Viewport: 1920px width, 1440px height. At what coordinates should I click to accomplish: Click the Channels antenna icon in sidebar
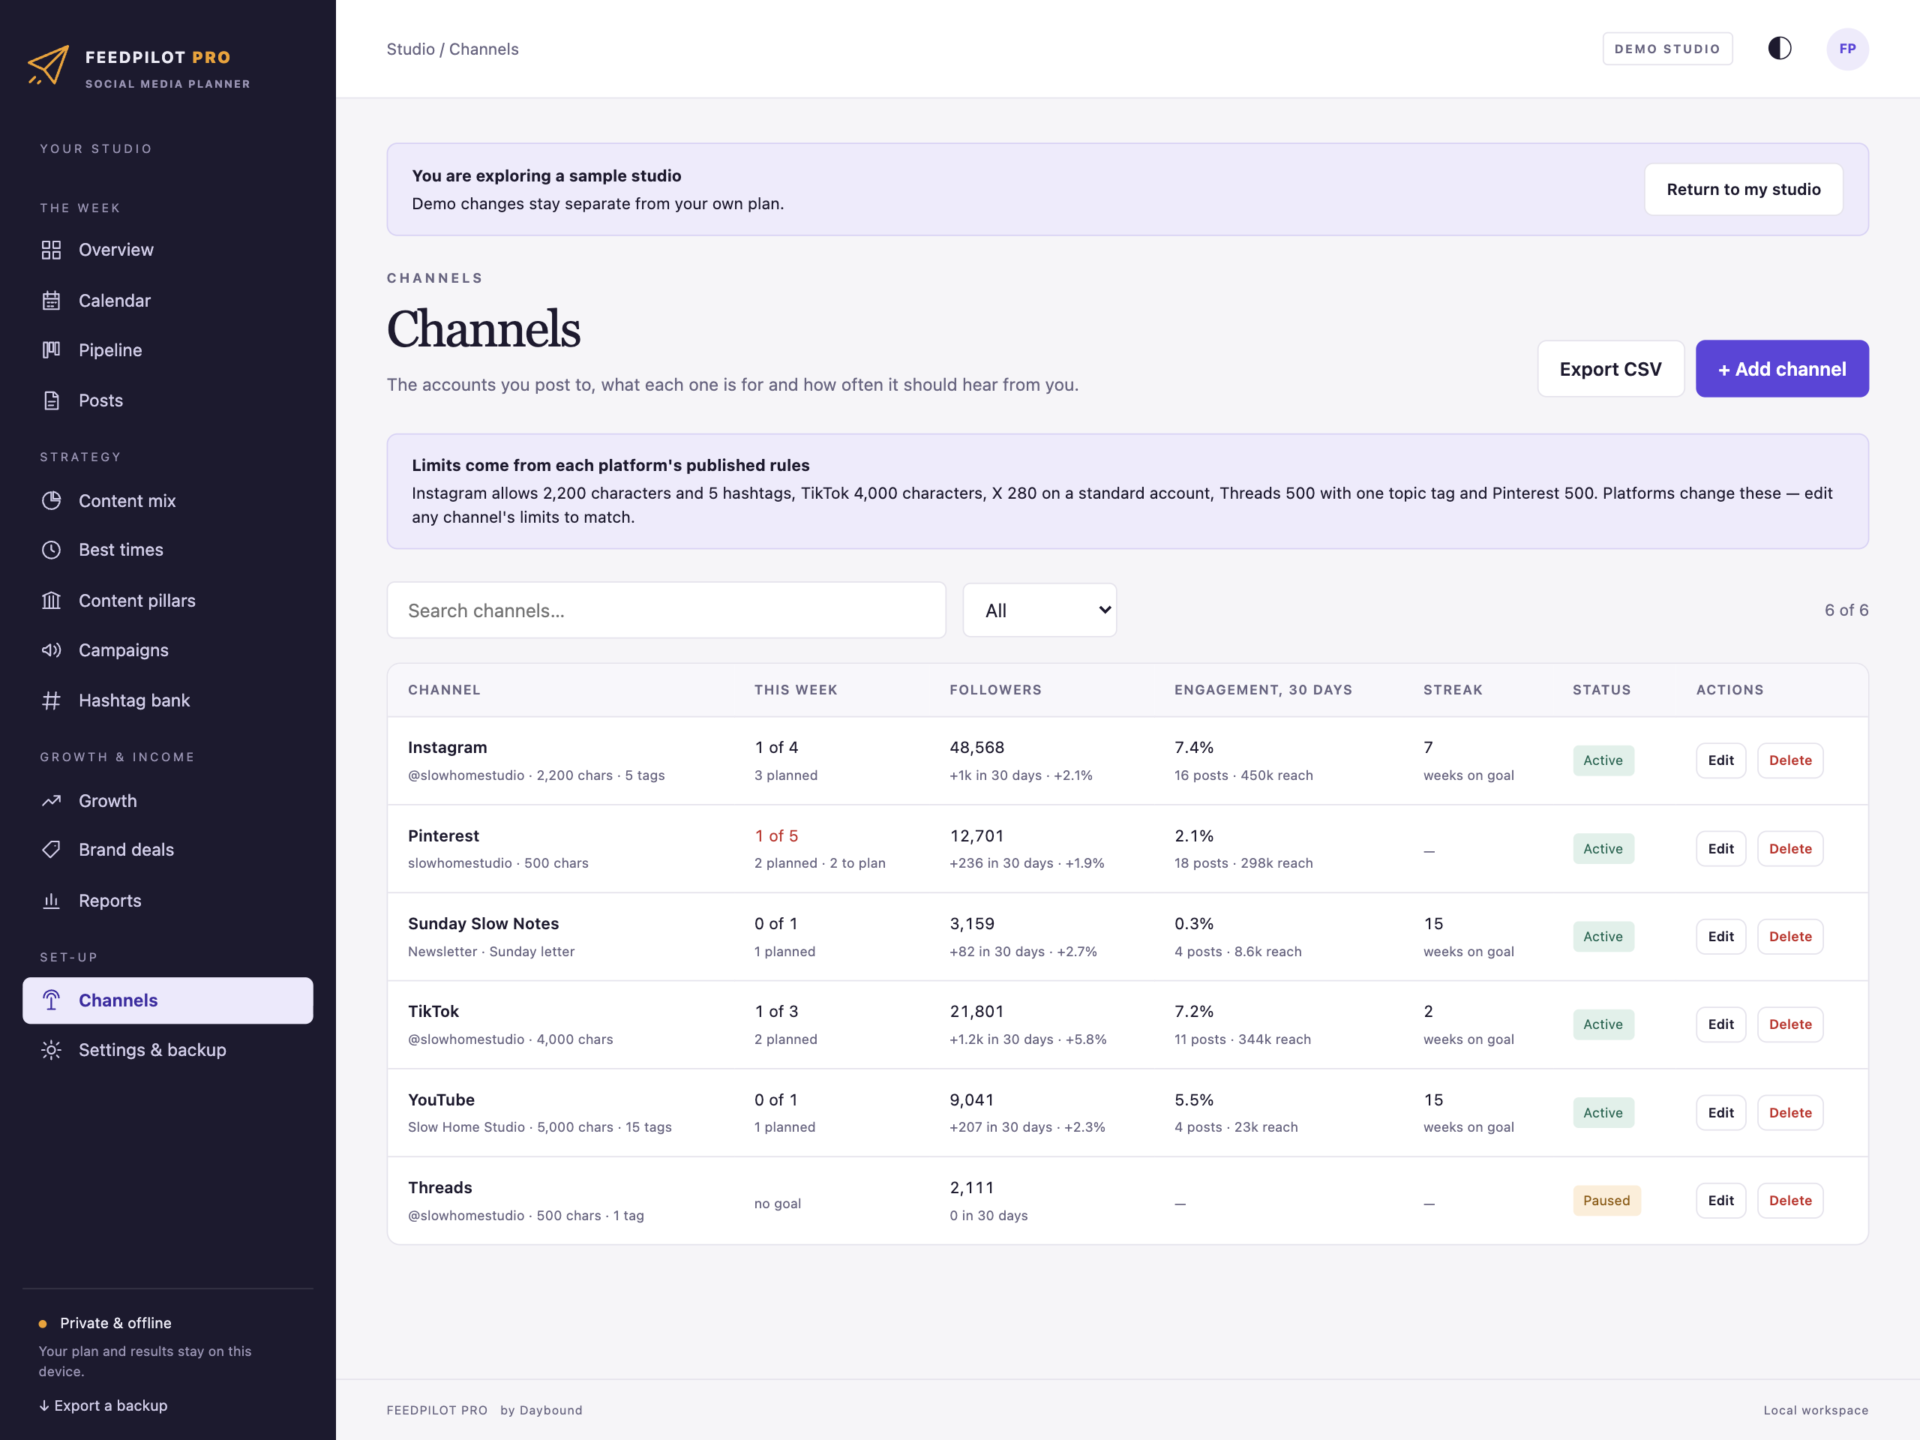pyautogui.click(x=51, y=1000)
